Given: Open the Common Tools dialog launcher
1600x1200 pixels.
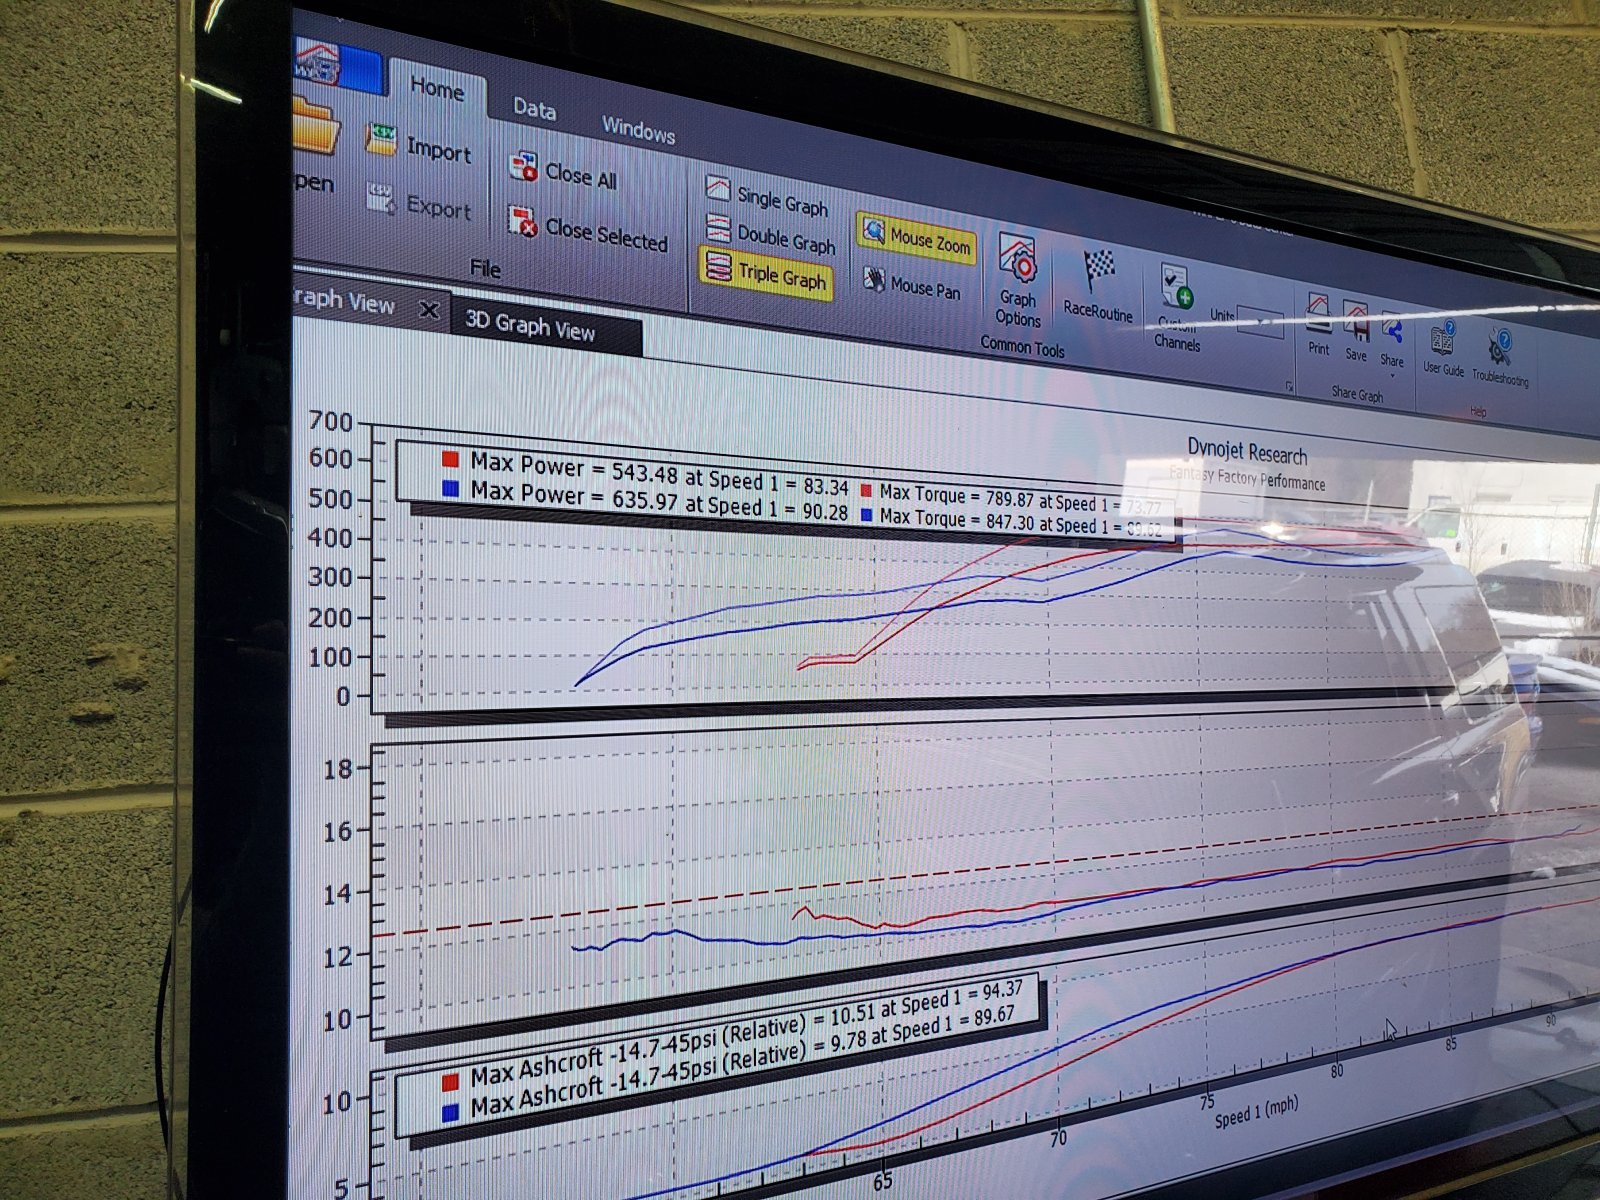Looking at the screenshot, I should click(x=1290, y=386).
